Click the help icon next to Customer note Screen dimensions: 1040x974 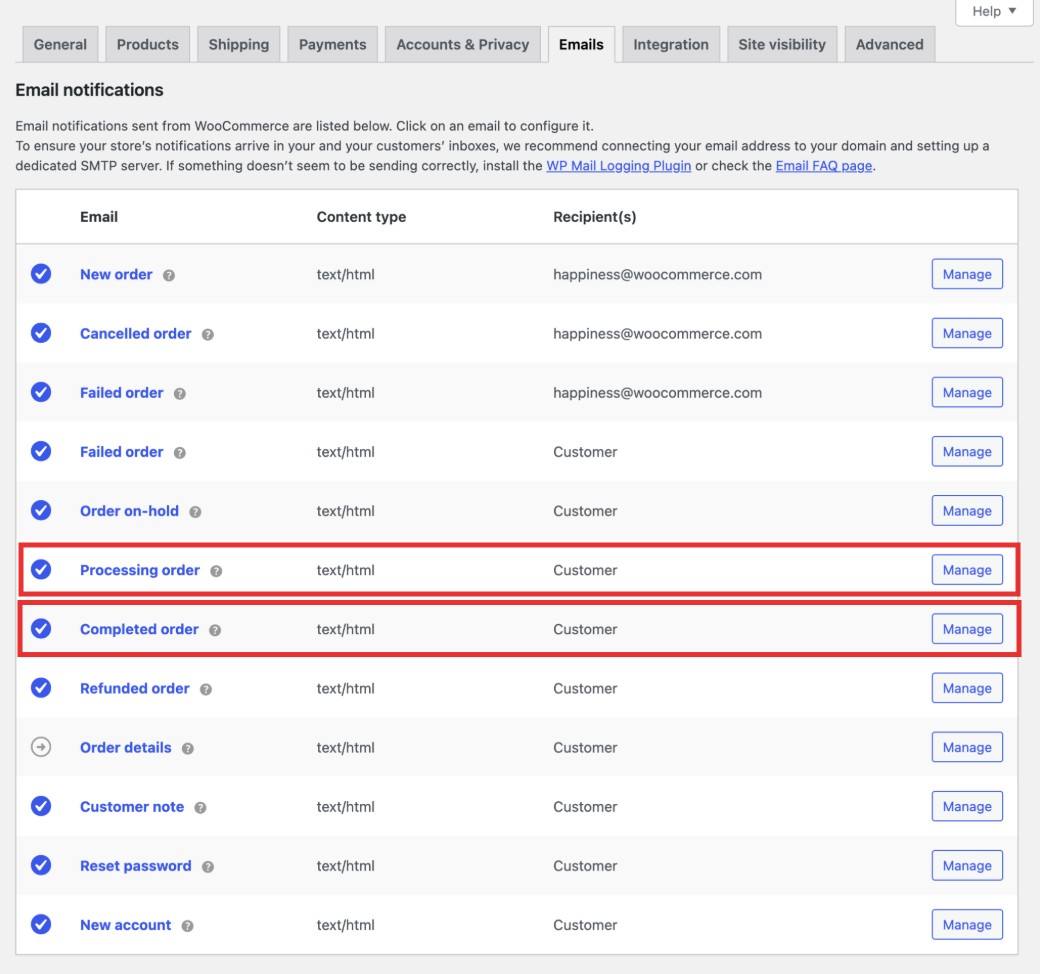point(200,807)
